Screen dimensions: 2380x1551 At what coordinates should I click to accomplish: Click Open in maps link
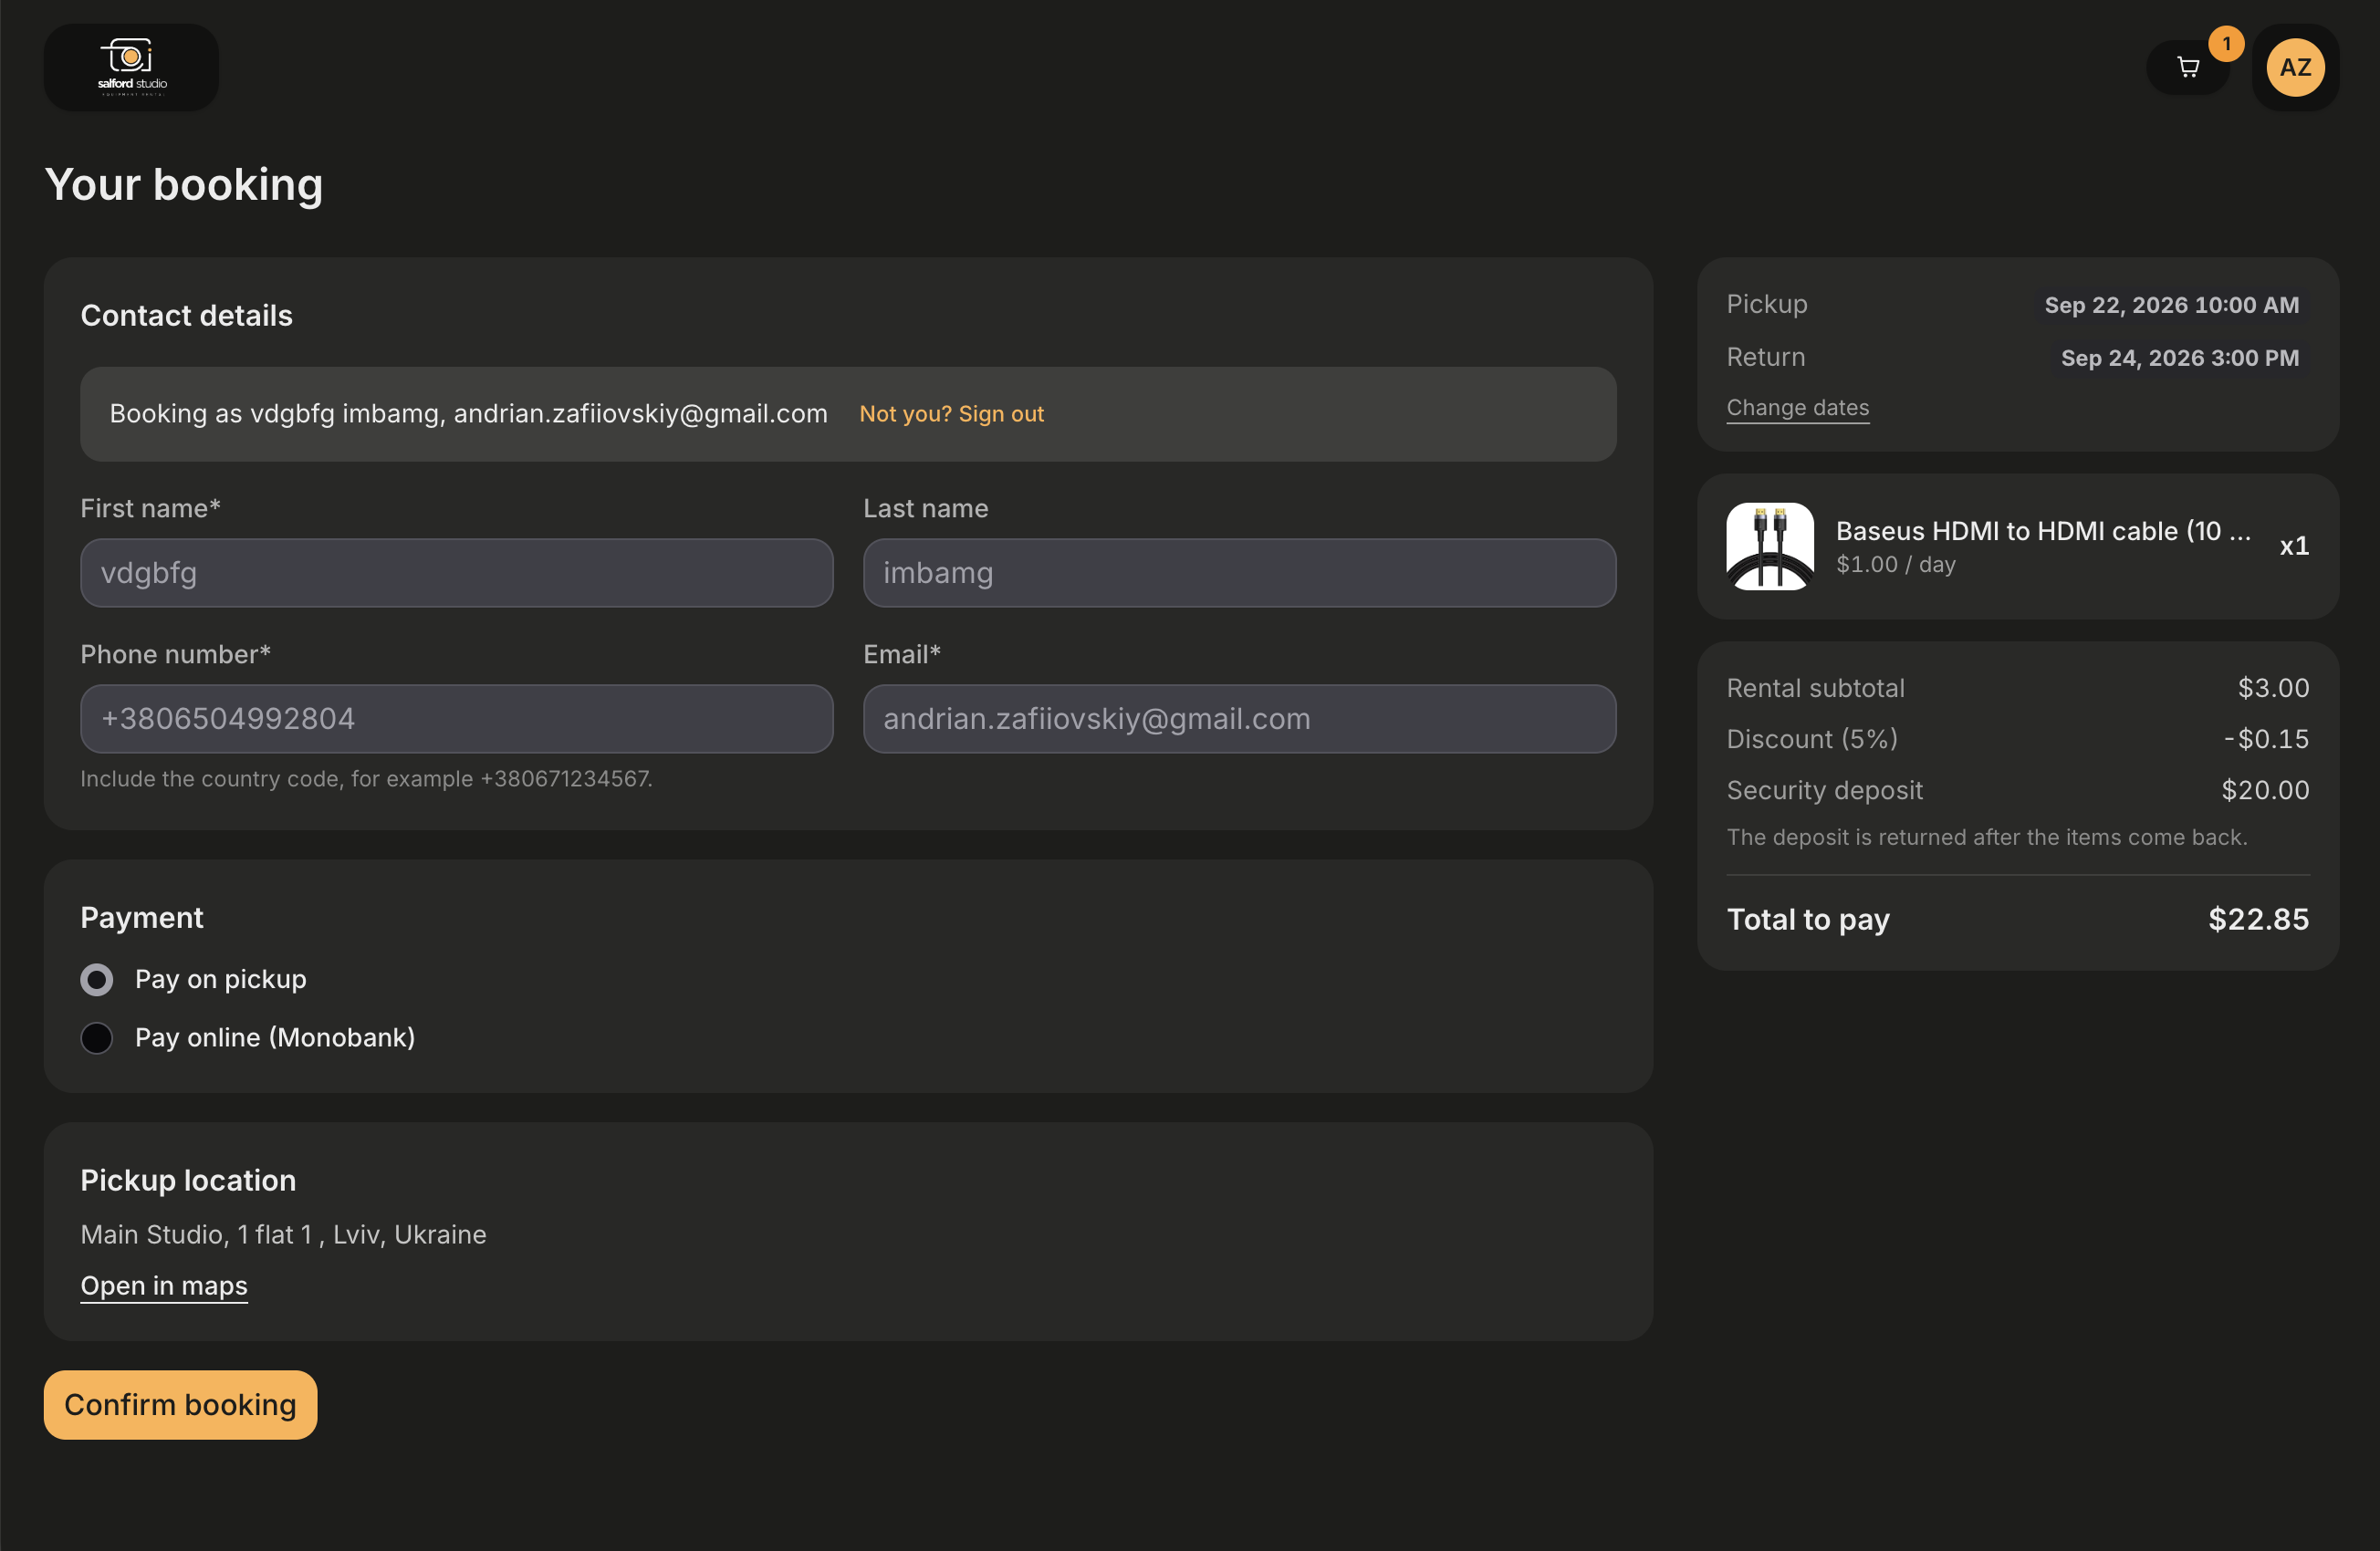tap(164, 1285)
